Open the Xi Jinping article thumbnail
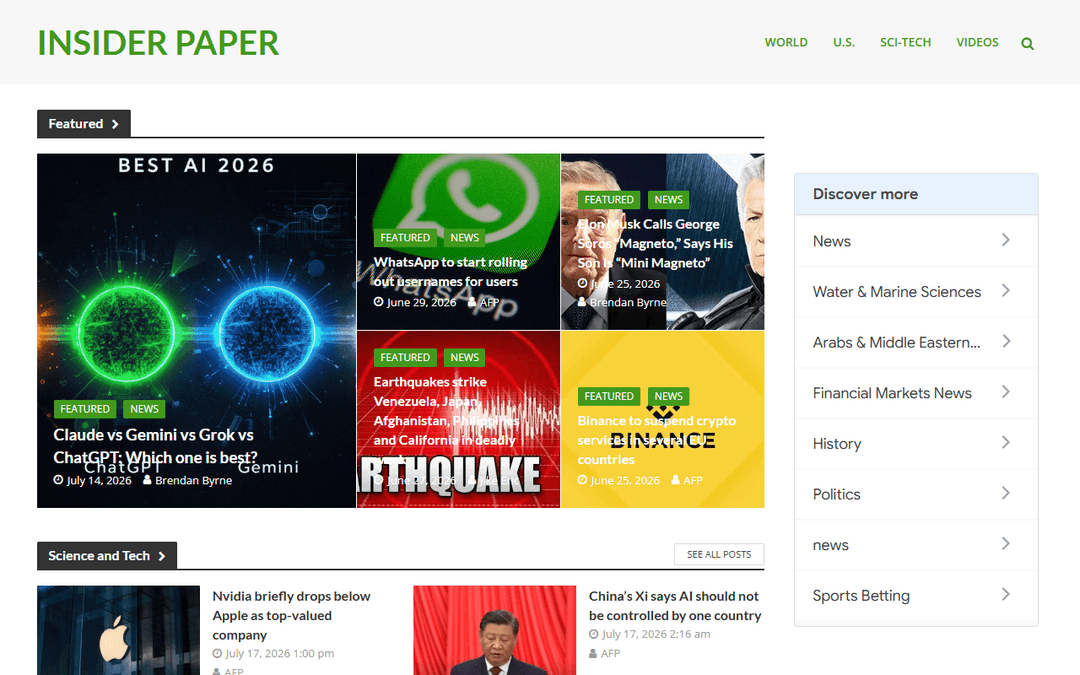1080x675 pixels. pos(495,630)
